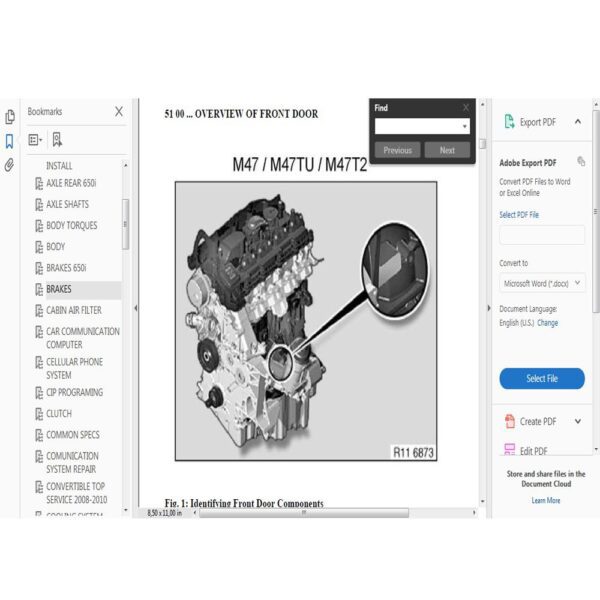Open the AXLE REAR 650i bookmark
This screenshot has height=600, width=600.
(x=71, y=183)
